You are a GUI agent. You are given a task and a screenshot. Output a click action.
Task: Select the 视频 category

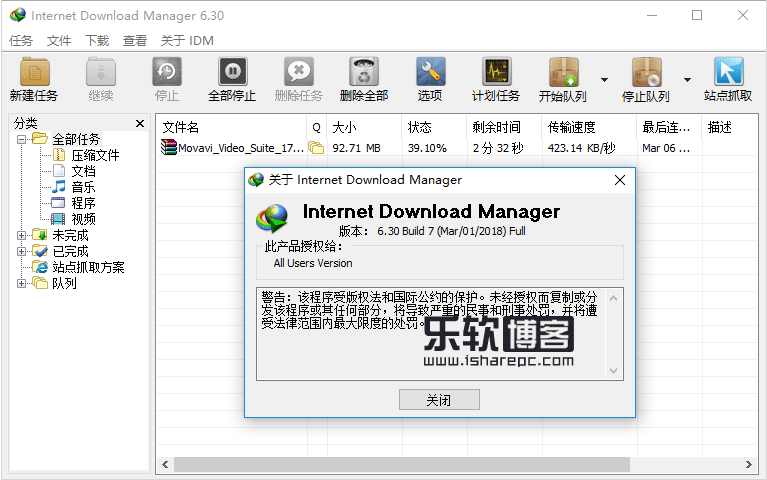(83, 219)
